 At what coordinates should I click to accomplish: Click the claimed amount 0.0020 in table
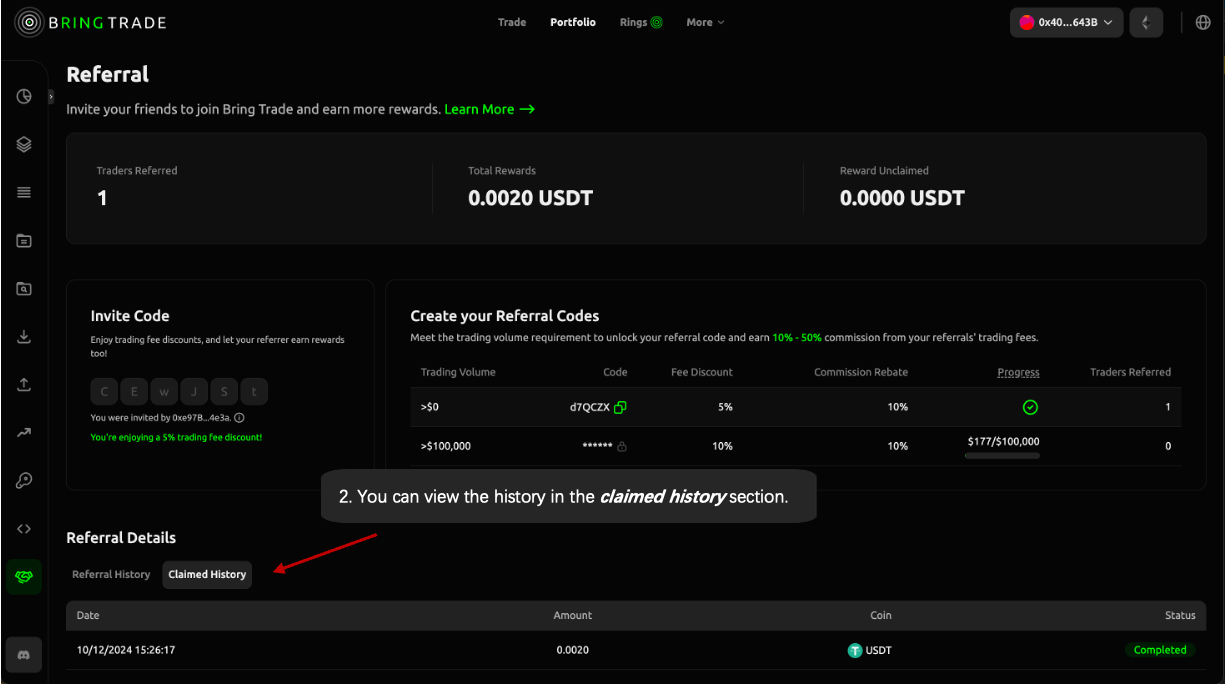[573, 650]
